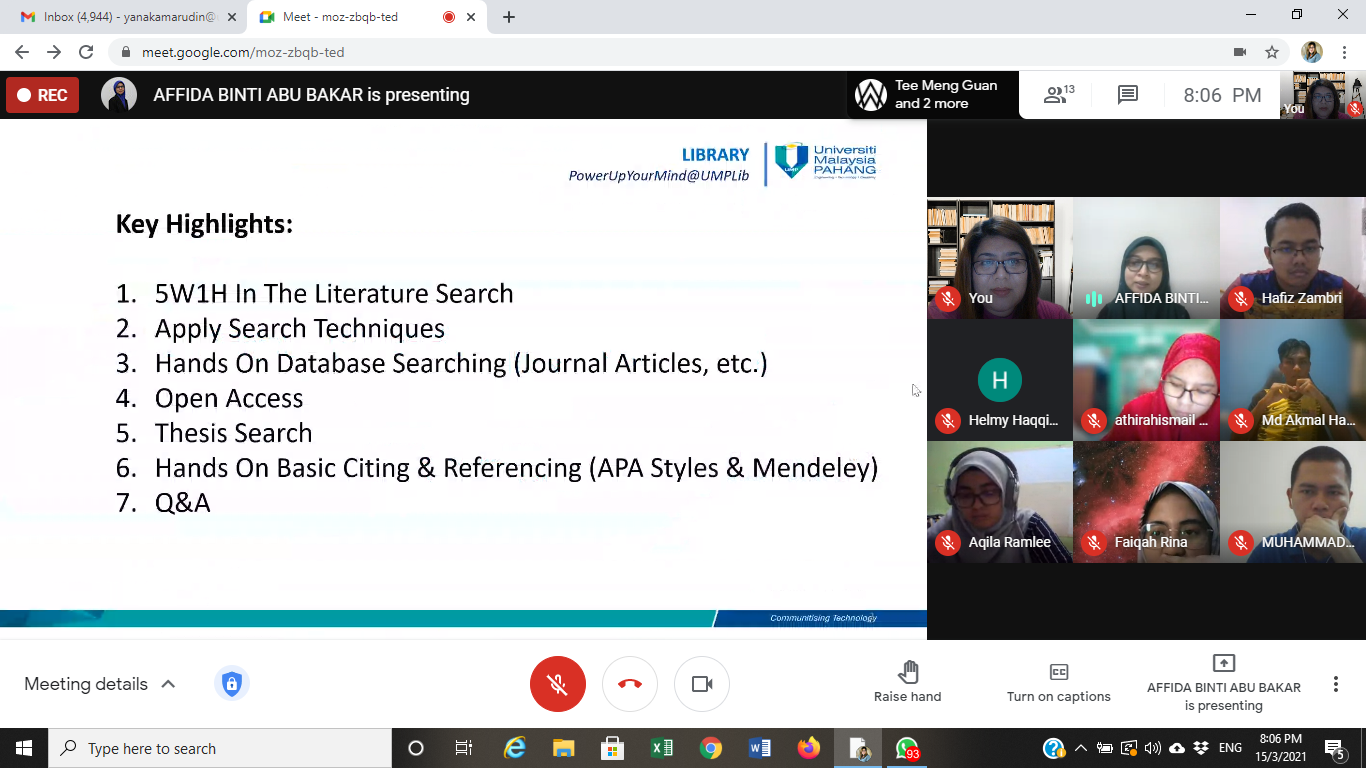Image resolution: width=1366 pixels, height=768 pixels.
Task: Click your self-view thumbnail at top right
Action: tap(1323, 95)
